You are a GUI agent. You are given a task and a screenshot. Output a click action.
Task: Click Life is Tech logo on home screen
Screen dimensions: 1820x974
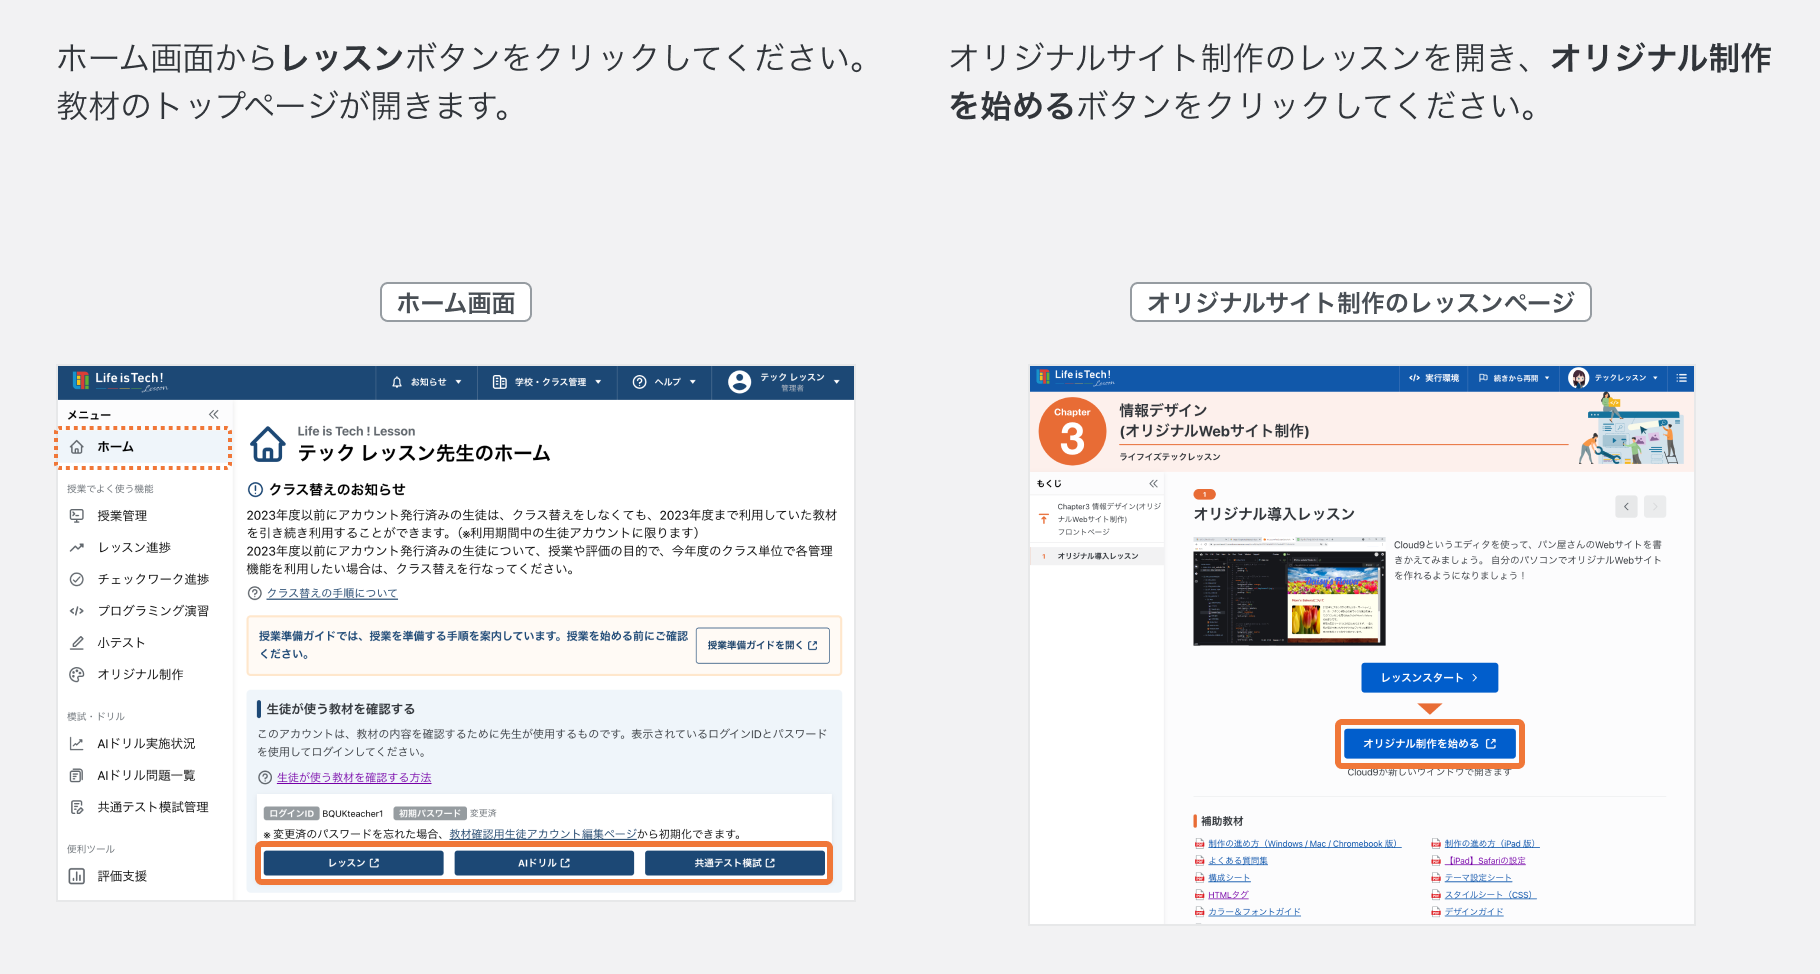119,381
